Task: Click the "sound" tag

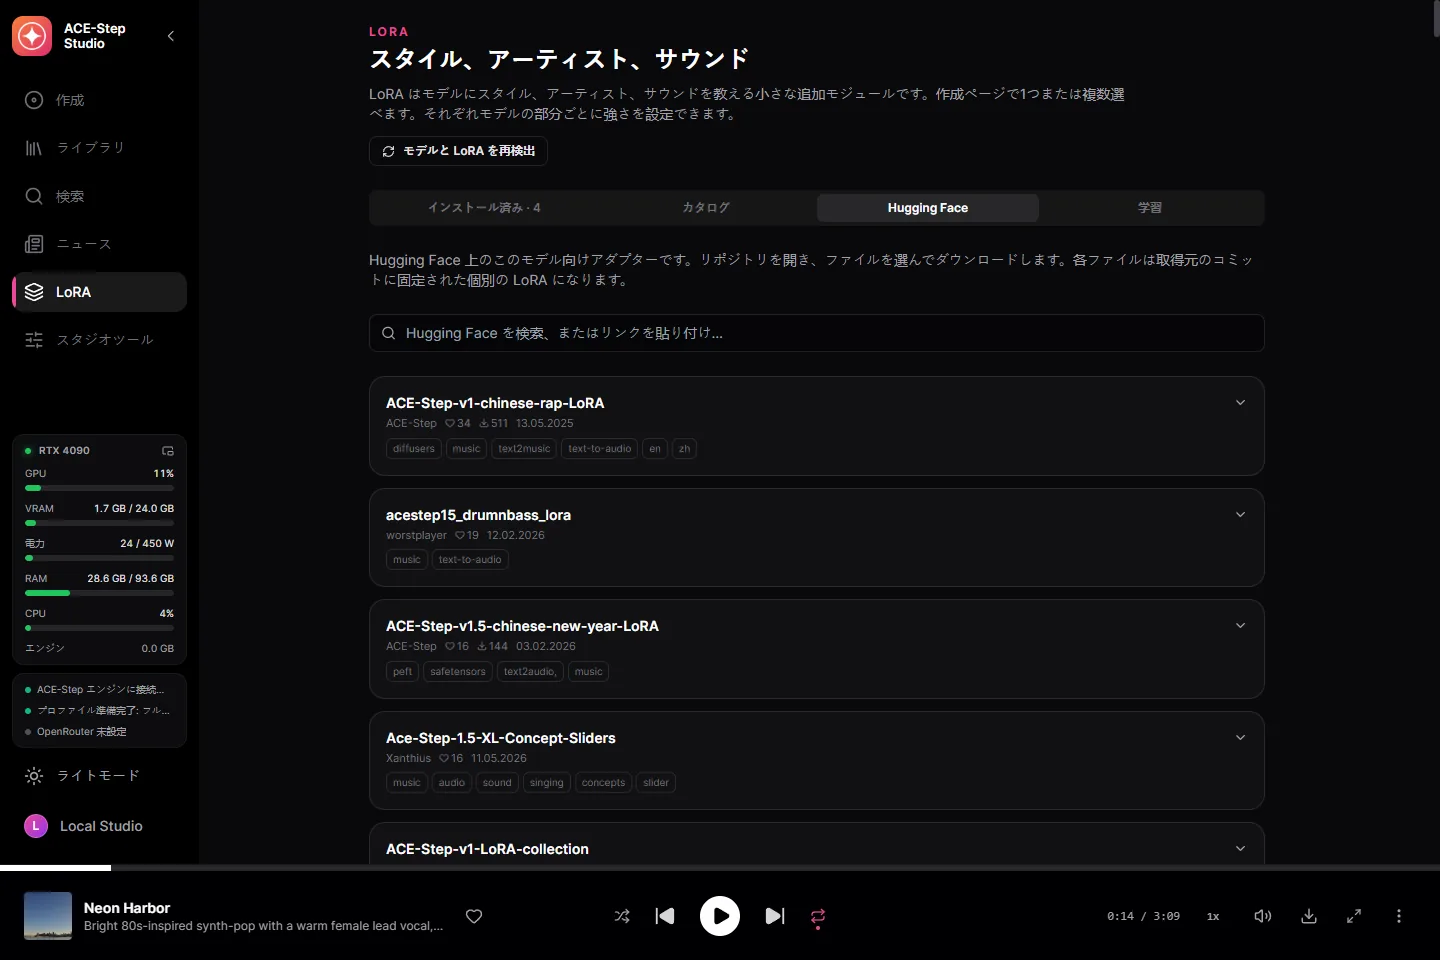Action: [497, 783]
